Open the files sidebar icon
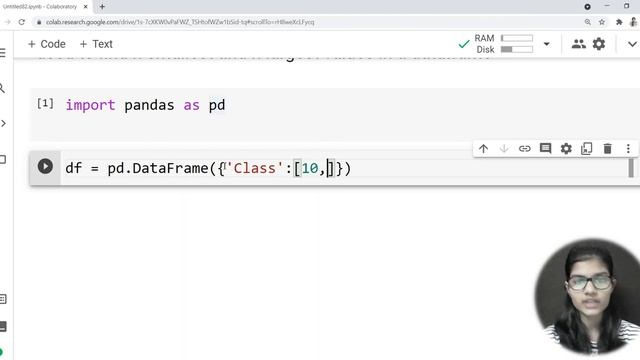 click(3, 159)
